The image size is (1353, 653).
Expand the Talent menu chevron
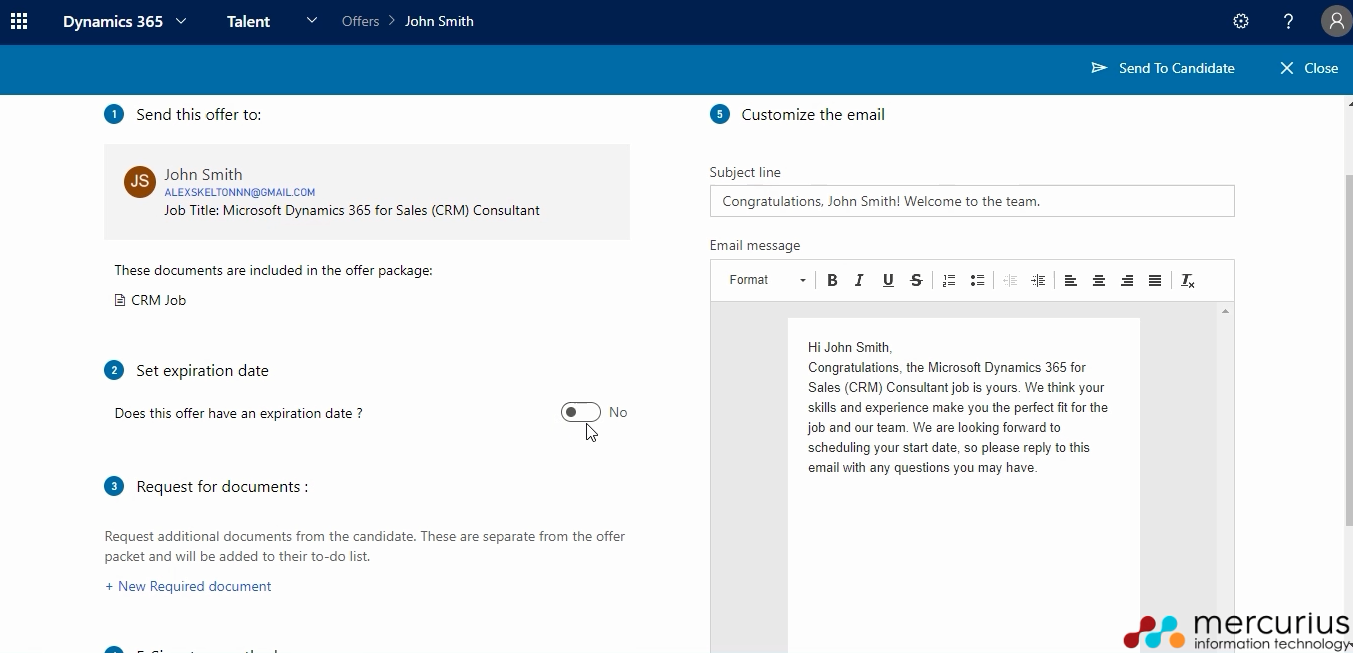(x=312, y=21)
